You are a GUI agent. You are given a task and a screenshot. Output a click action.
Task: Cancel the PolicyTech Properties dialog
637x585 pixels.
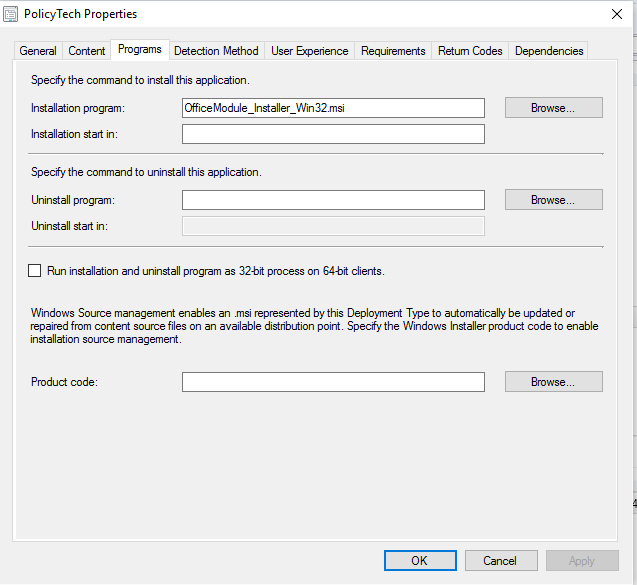(x=501, y=561)
